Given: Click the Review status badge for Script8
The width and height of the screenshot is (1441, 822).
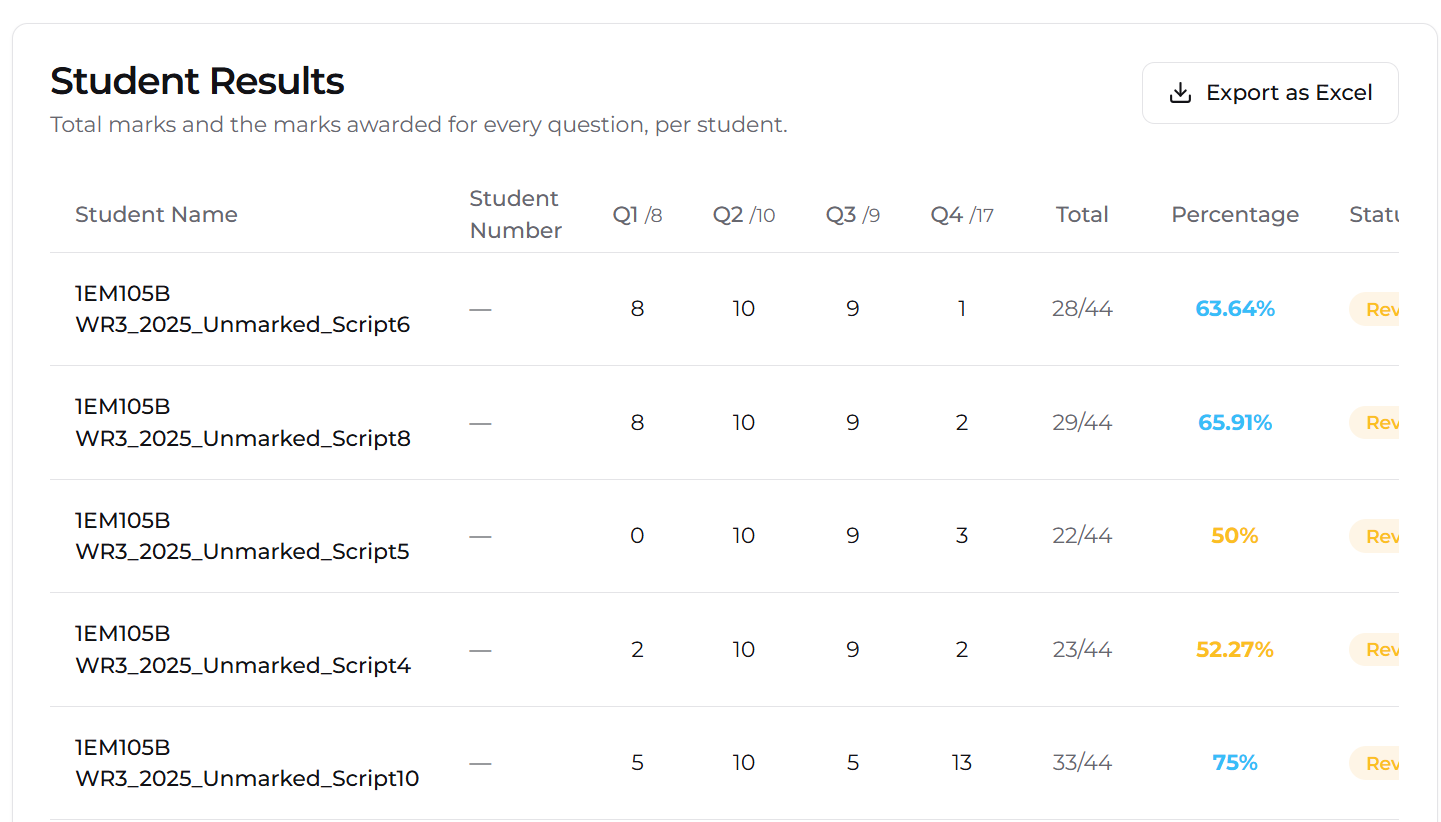Looking at the screenshot, I should point(1374,423).
